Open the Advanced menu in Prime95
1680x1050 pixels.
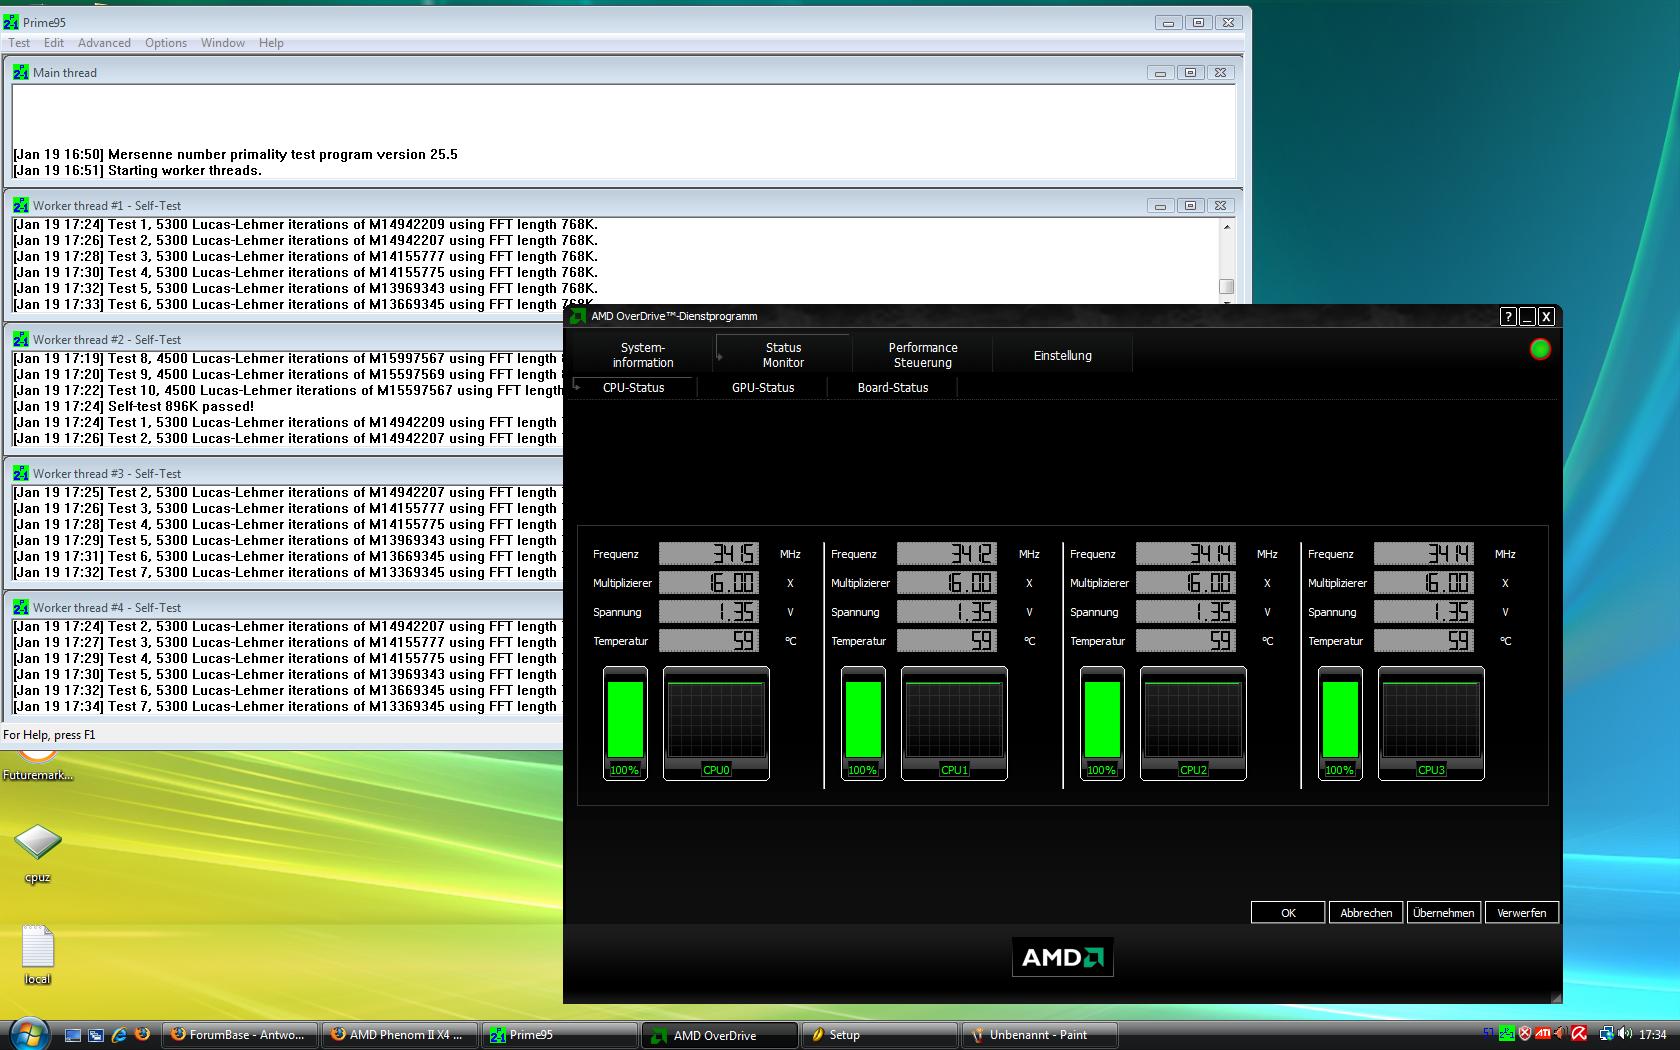tap(104, 43)
